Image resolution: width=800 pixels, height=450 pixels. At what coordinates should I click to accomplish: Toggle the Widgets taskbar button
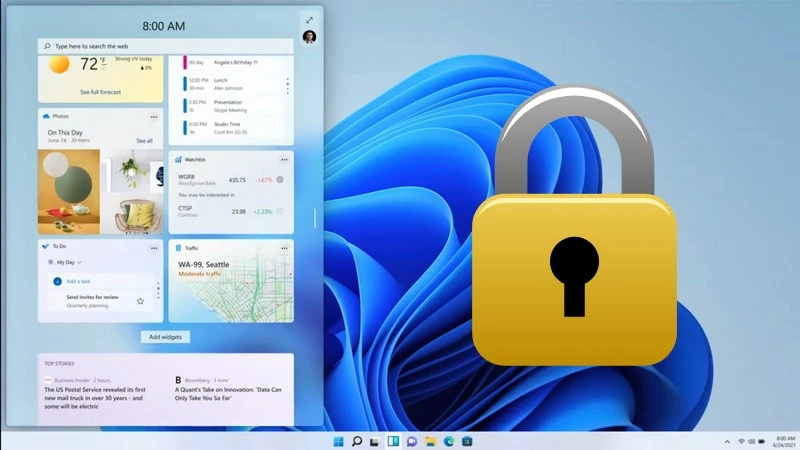pyautogui.click(x=393, y=441)
